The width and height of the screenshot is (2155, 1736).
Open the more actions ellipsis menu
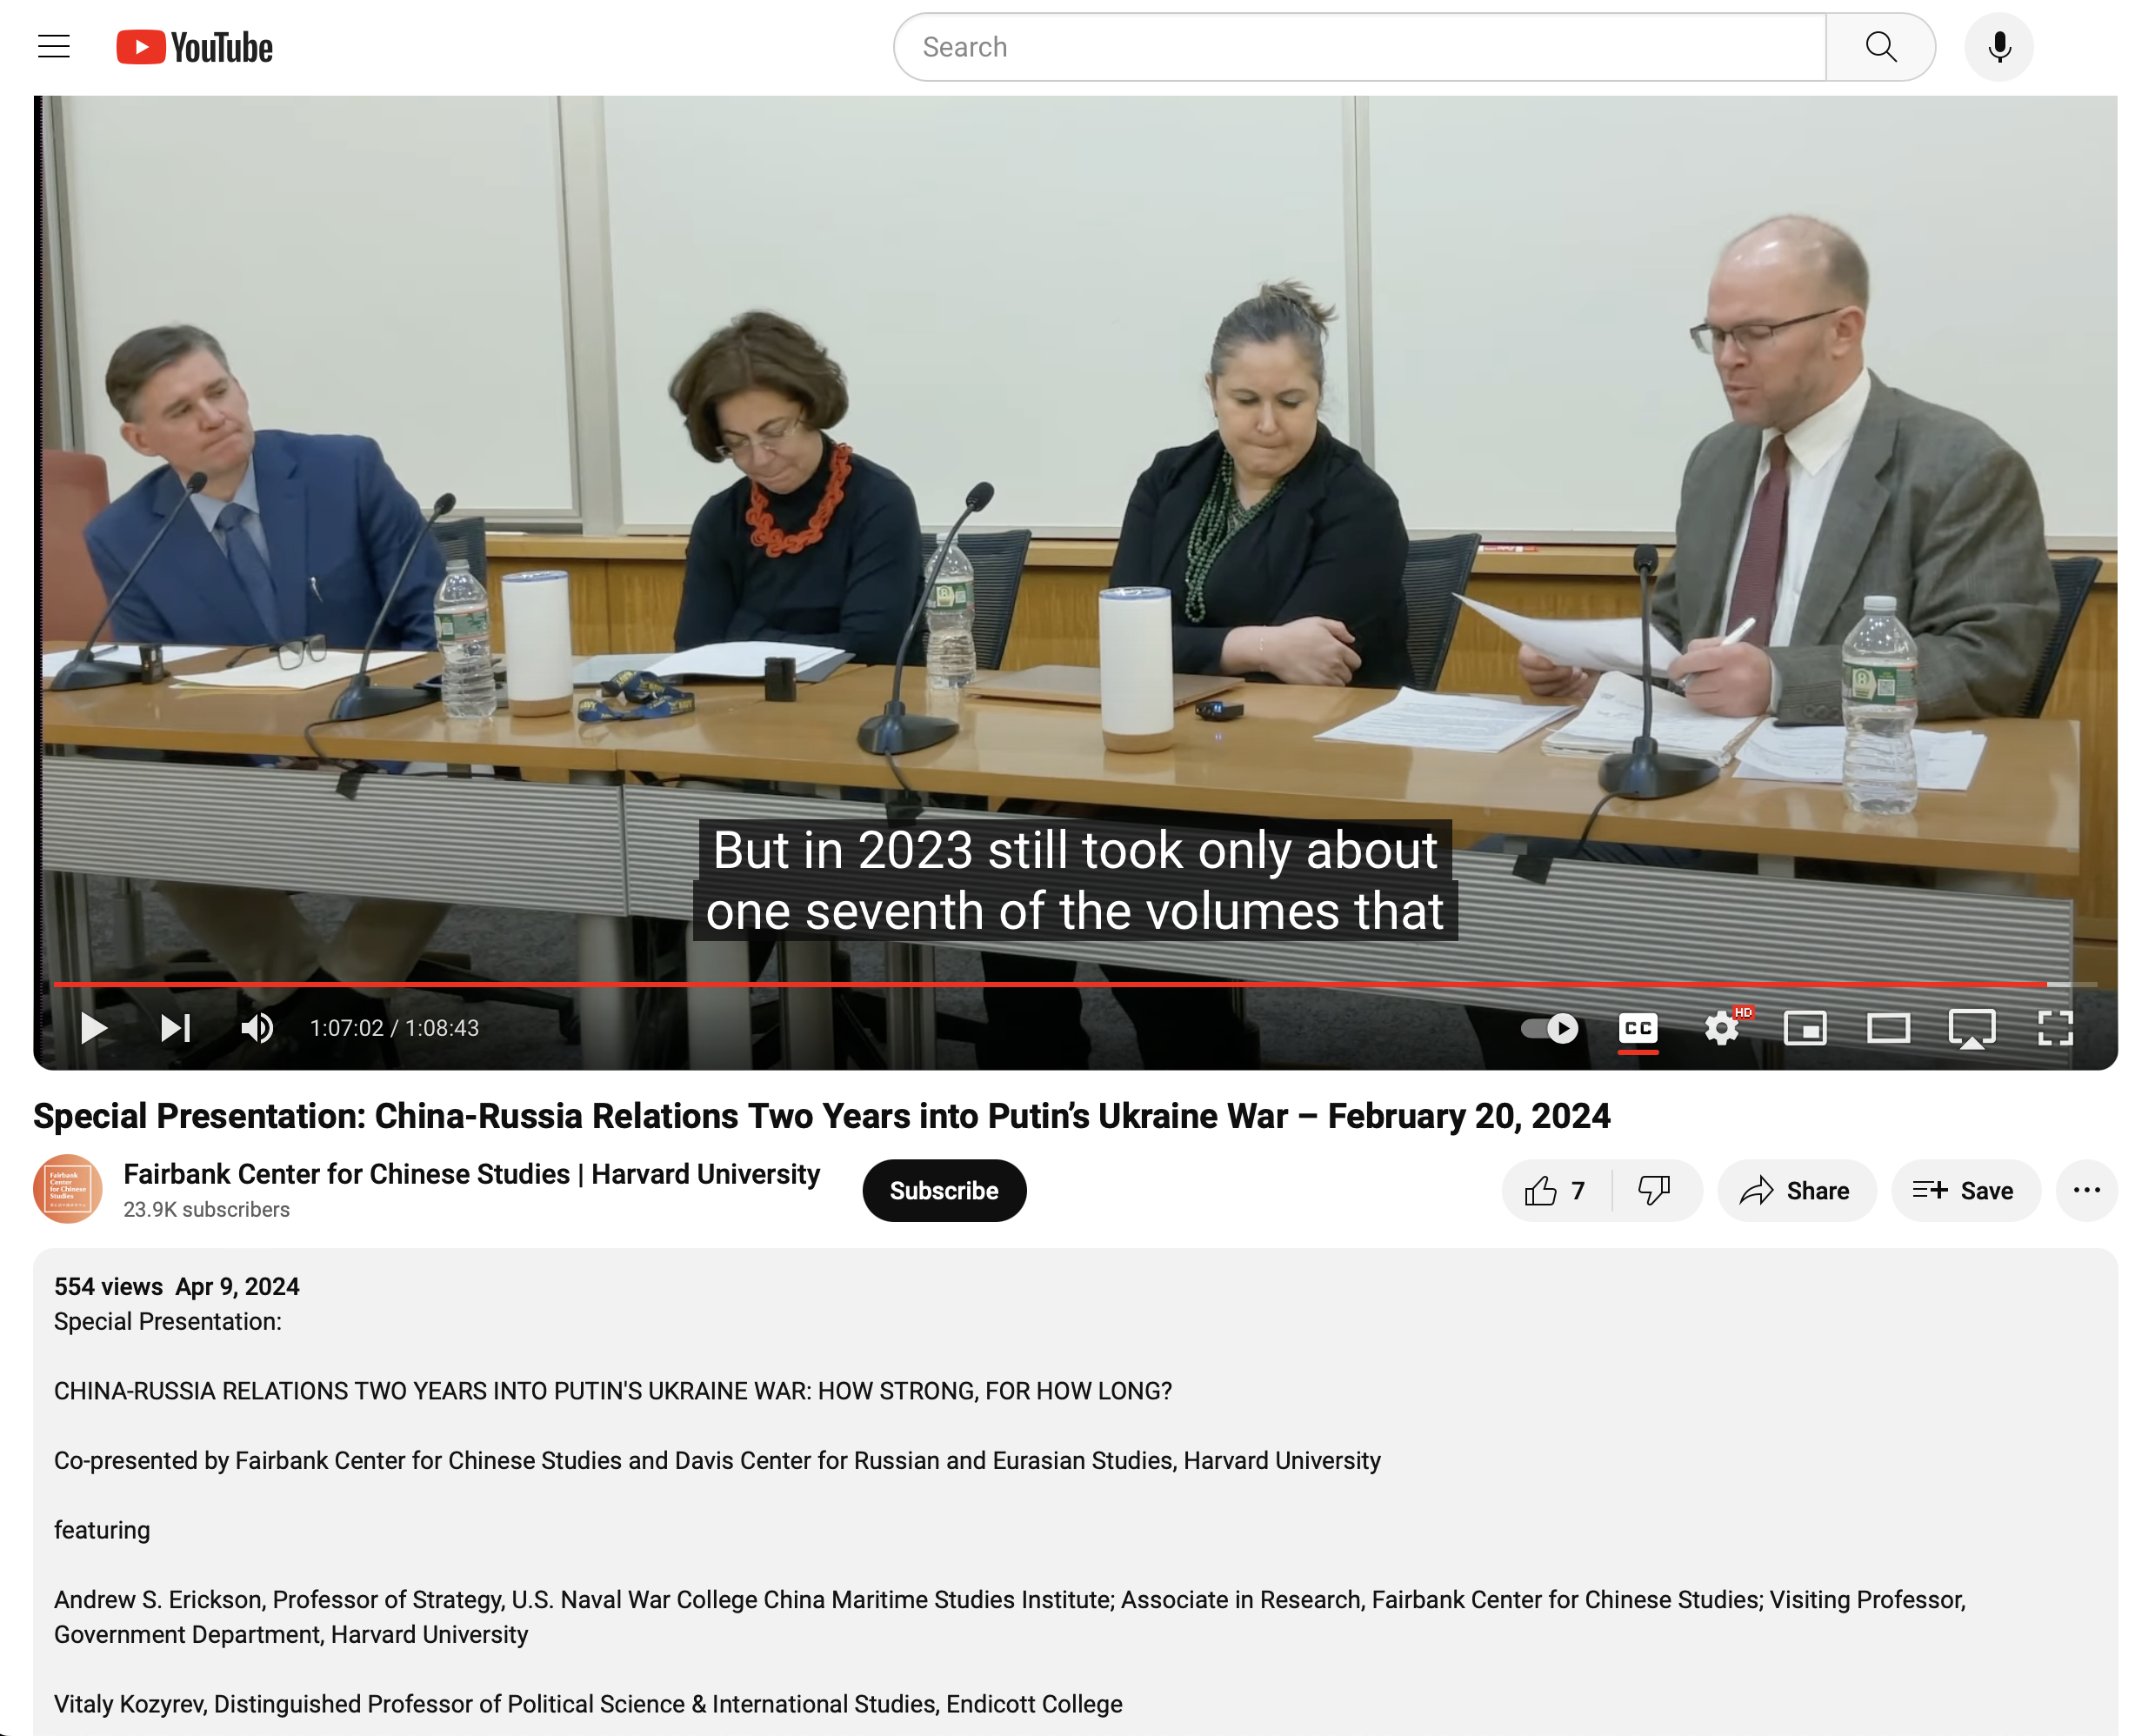point(2086,1190)
